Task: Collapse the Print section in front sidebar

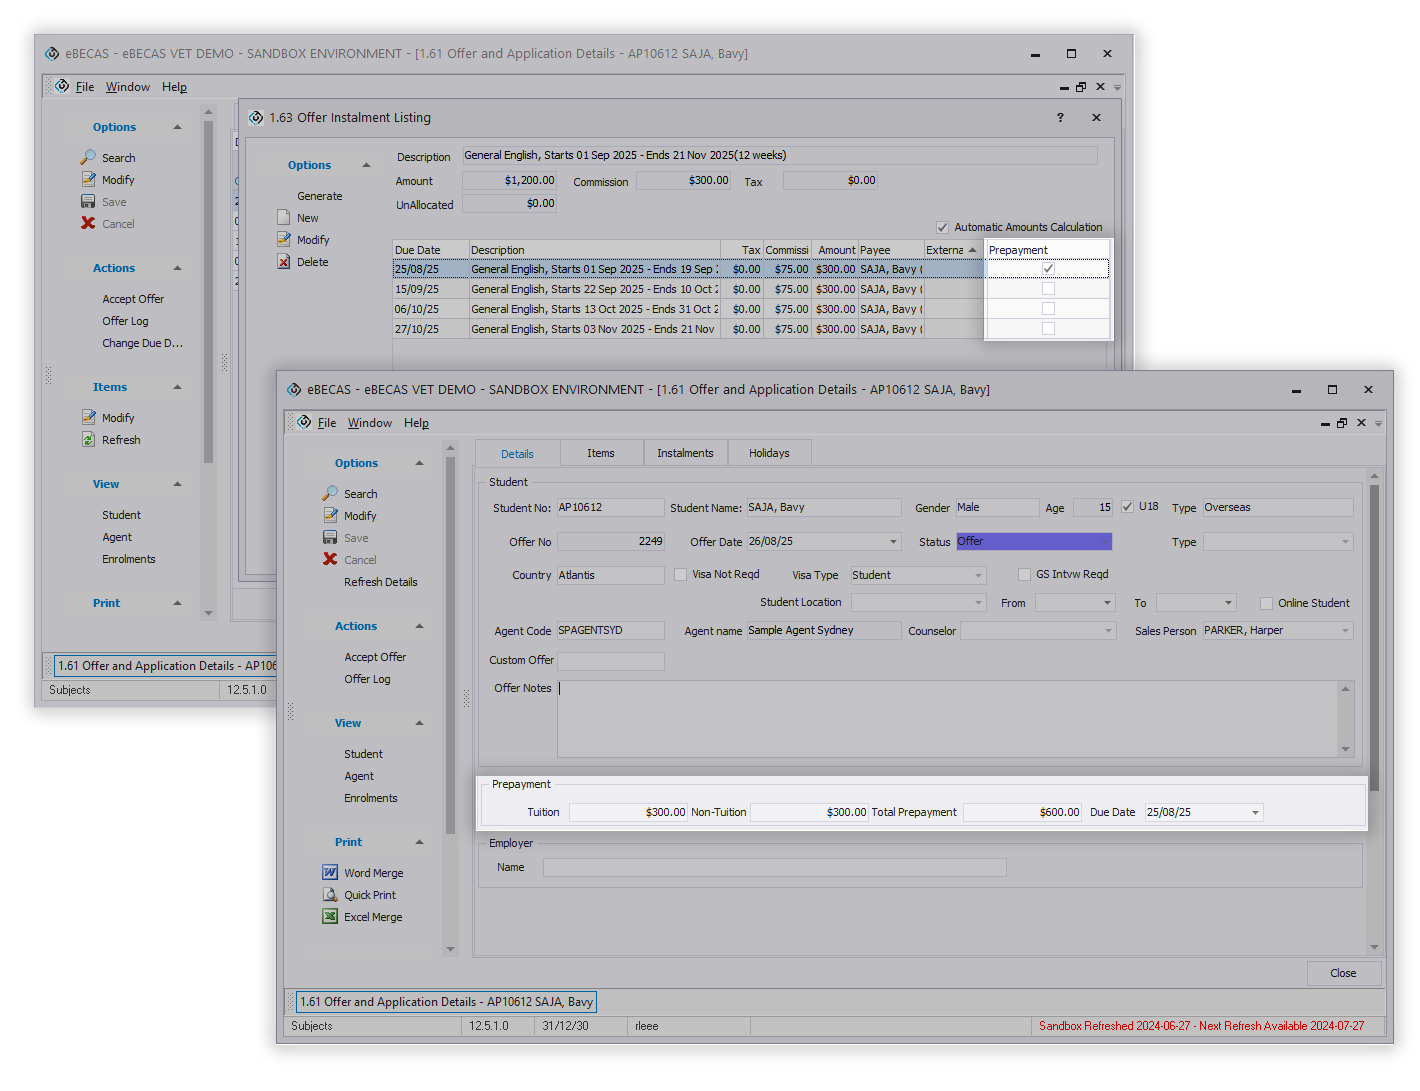Action: coord(419,842)
